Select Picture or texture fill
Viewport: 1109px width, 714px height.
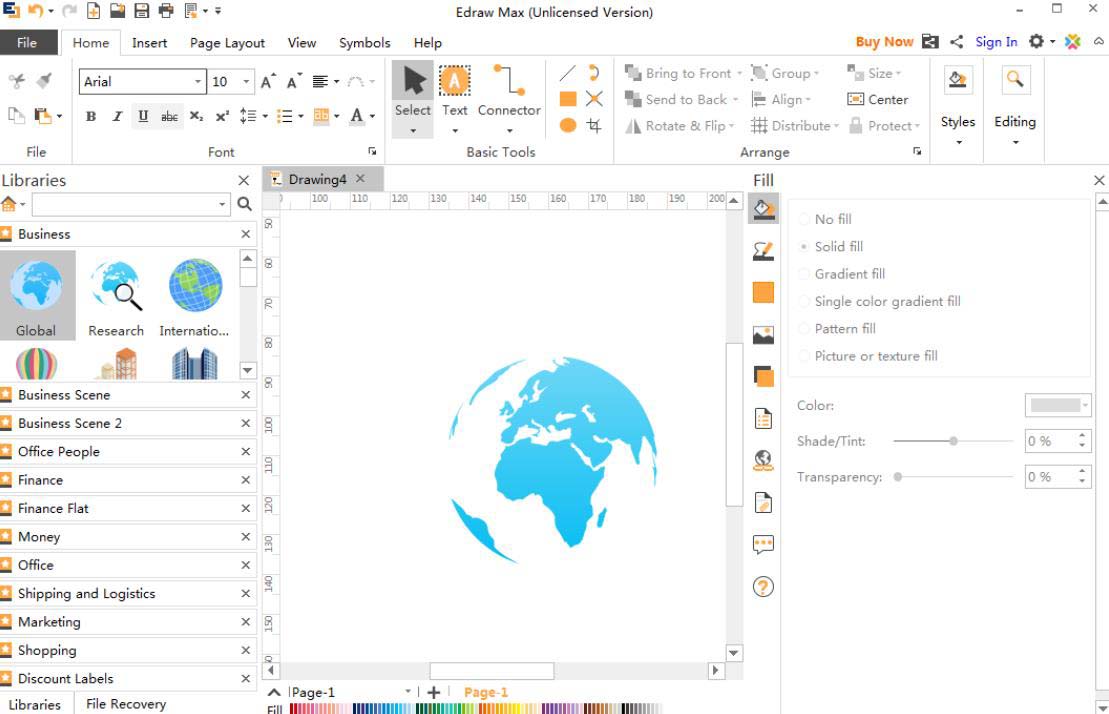click(x=869, y=356)
